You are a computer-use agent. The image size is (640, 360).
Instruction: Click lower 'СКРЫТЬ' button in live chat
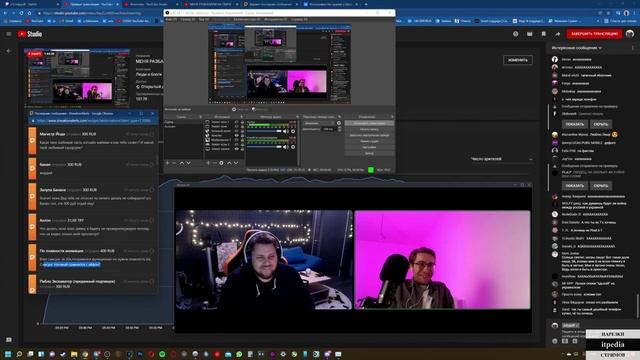click(x=601, y=186)
